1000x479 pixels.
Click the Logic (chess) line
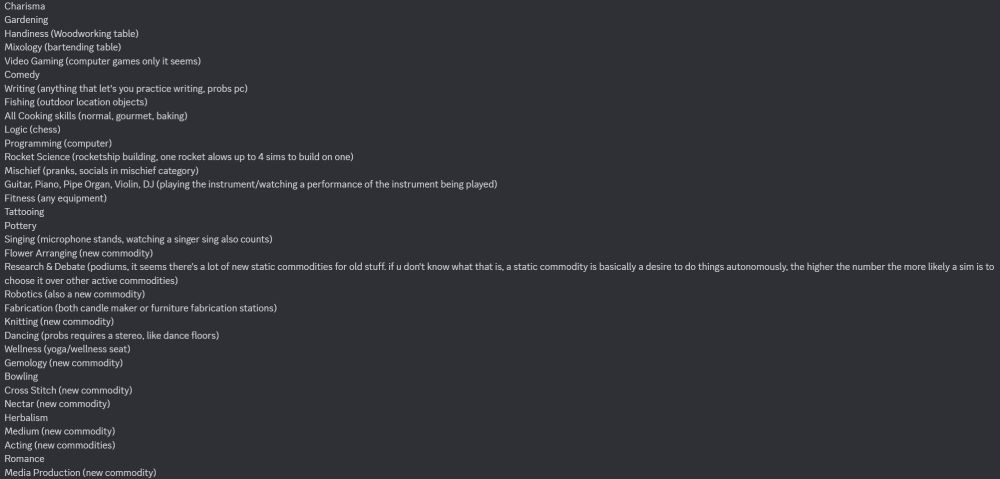coord(33,129)
